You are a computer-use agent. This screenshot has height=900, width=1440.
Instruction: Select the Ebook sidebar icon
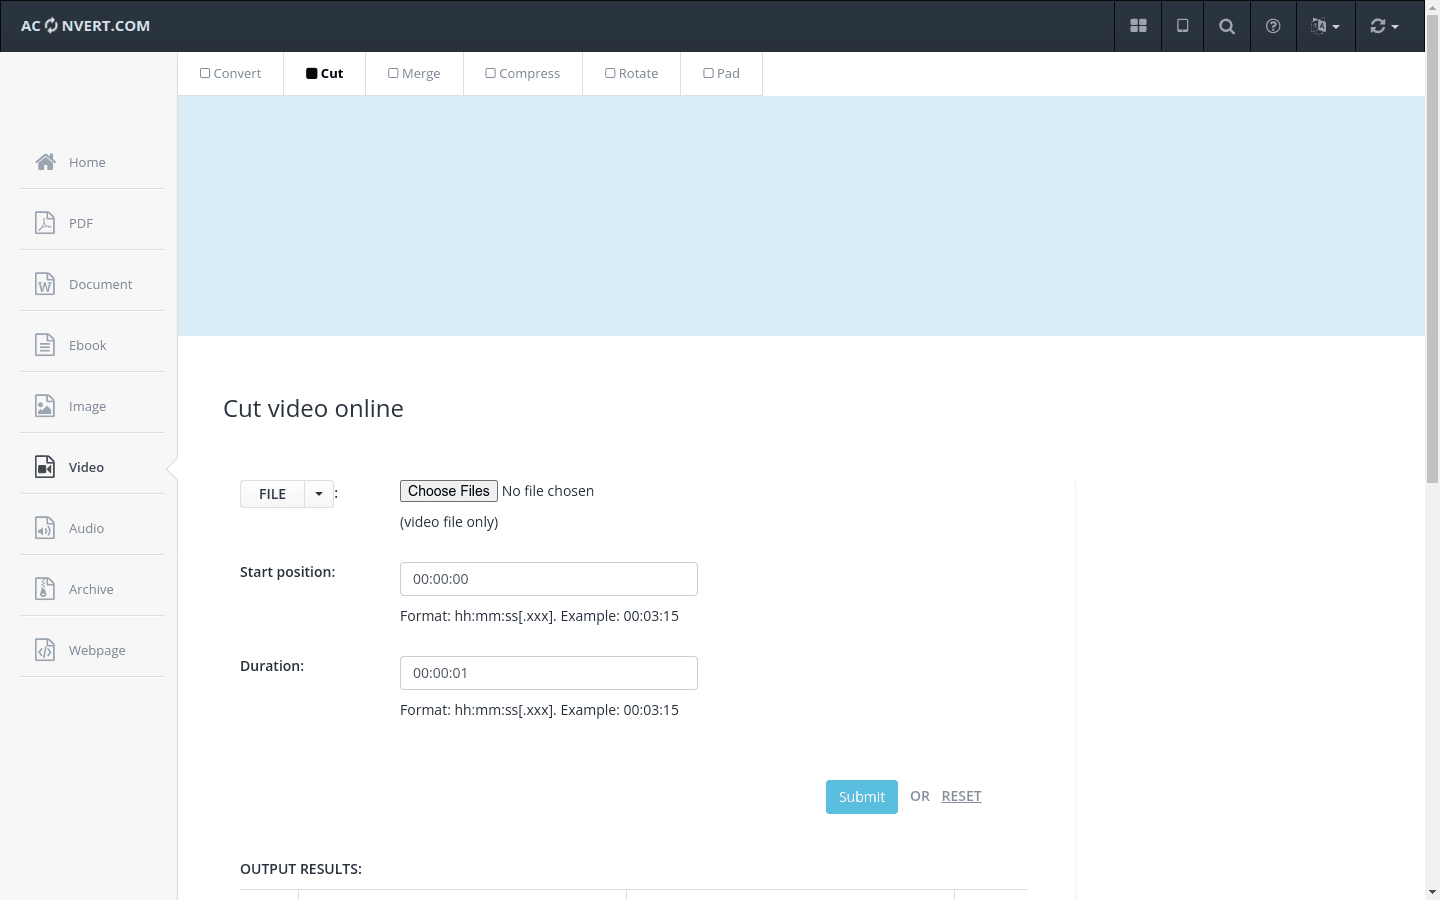tap(45, 345)
